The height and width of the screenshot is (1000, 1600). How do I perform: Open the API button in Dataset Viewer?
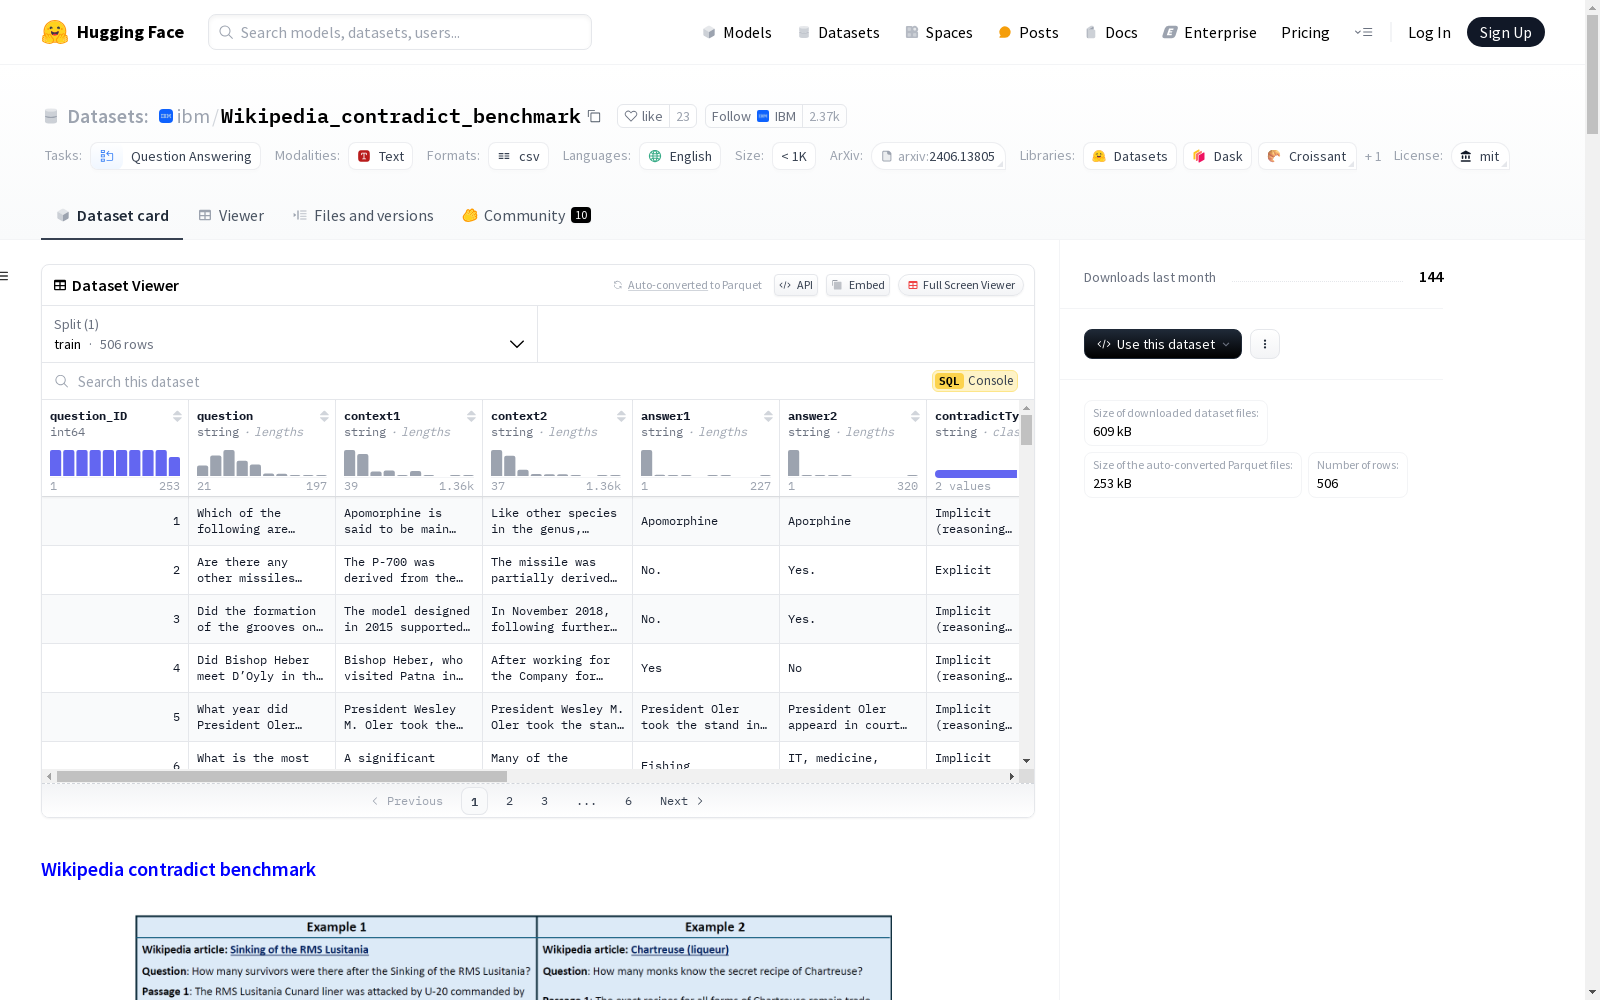pos(796,285)
